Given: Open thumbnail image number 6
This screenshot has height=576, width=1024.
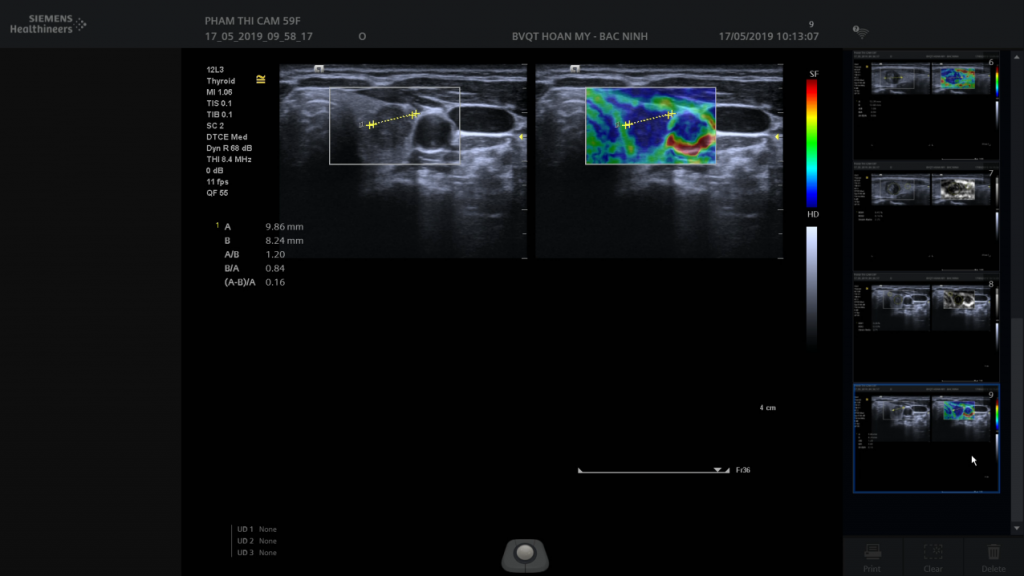Looking at the screenshot, I should [x=925, y=107].
